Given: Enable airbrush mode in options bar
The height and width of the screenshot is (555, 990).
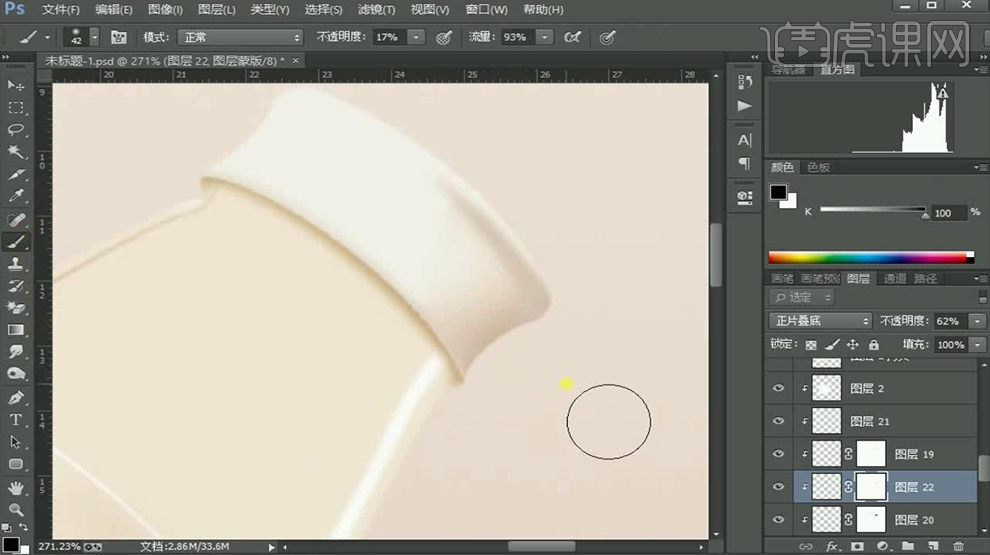Looking at the screenshot, I should pyautogui.click(x=572, y=37).
